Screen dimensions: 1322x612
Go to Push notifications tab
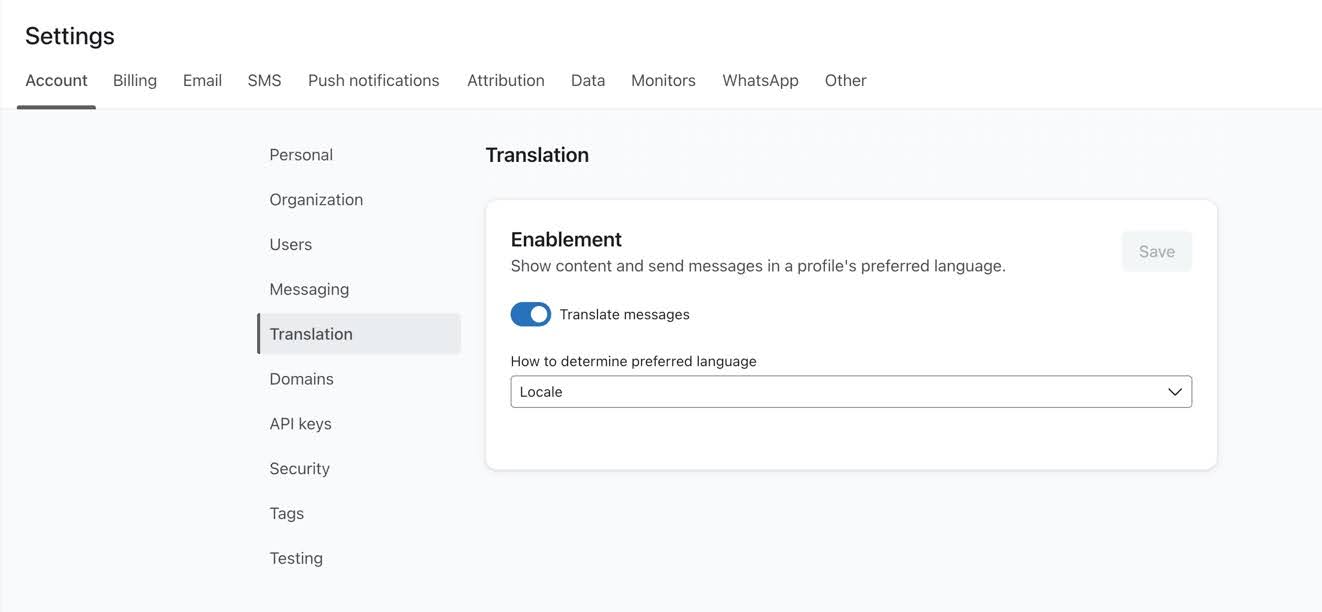click(x=373, y=81)
